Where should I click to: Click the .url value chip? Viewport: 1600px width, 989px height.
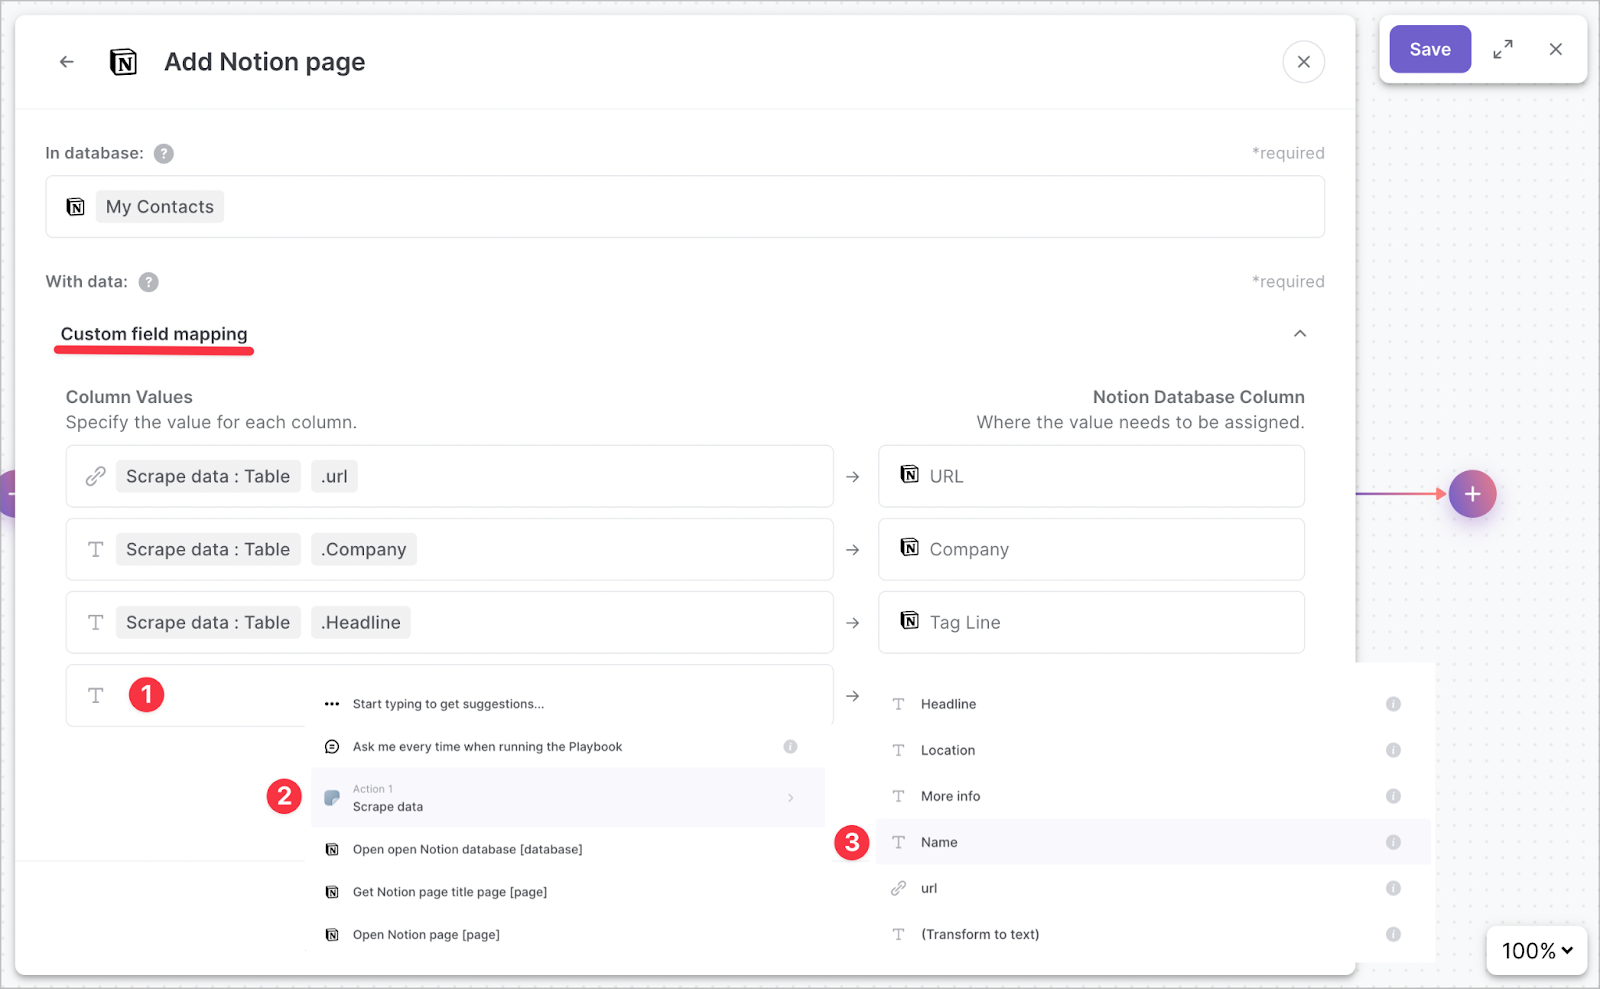[334, 477]
